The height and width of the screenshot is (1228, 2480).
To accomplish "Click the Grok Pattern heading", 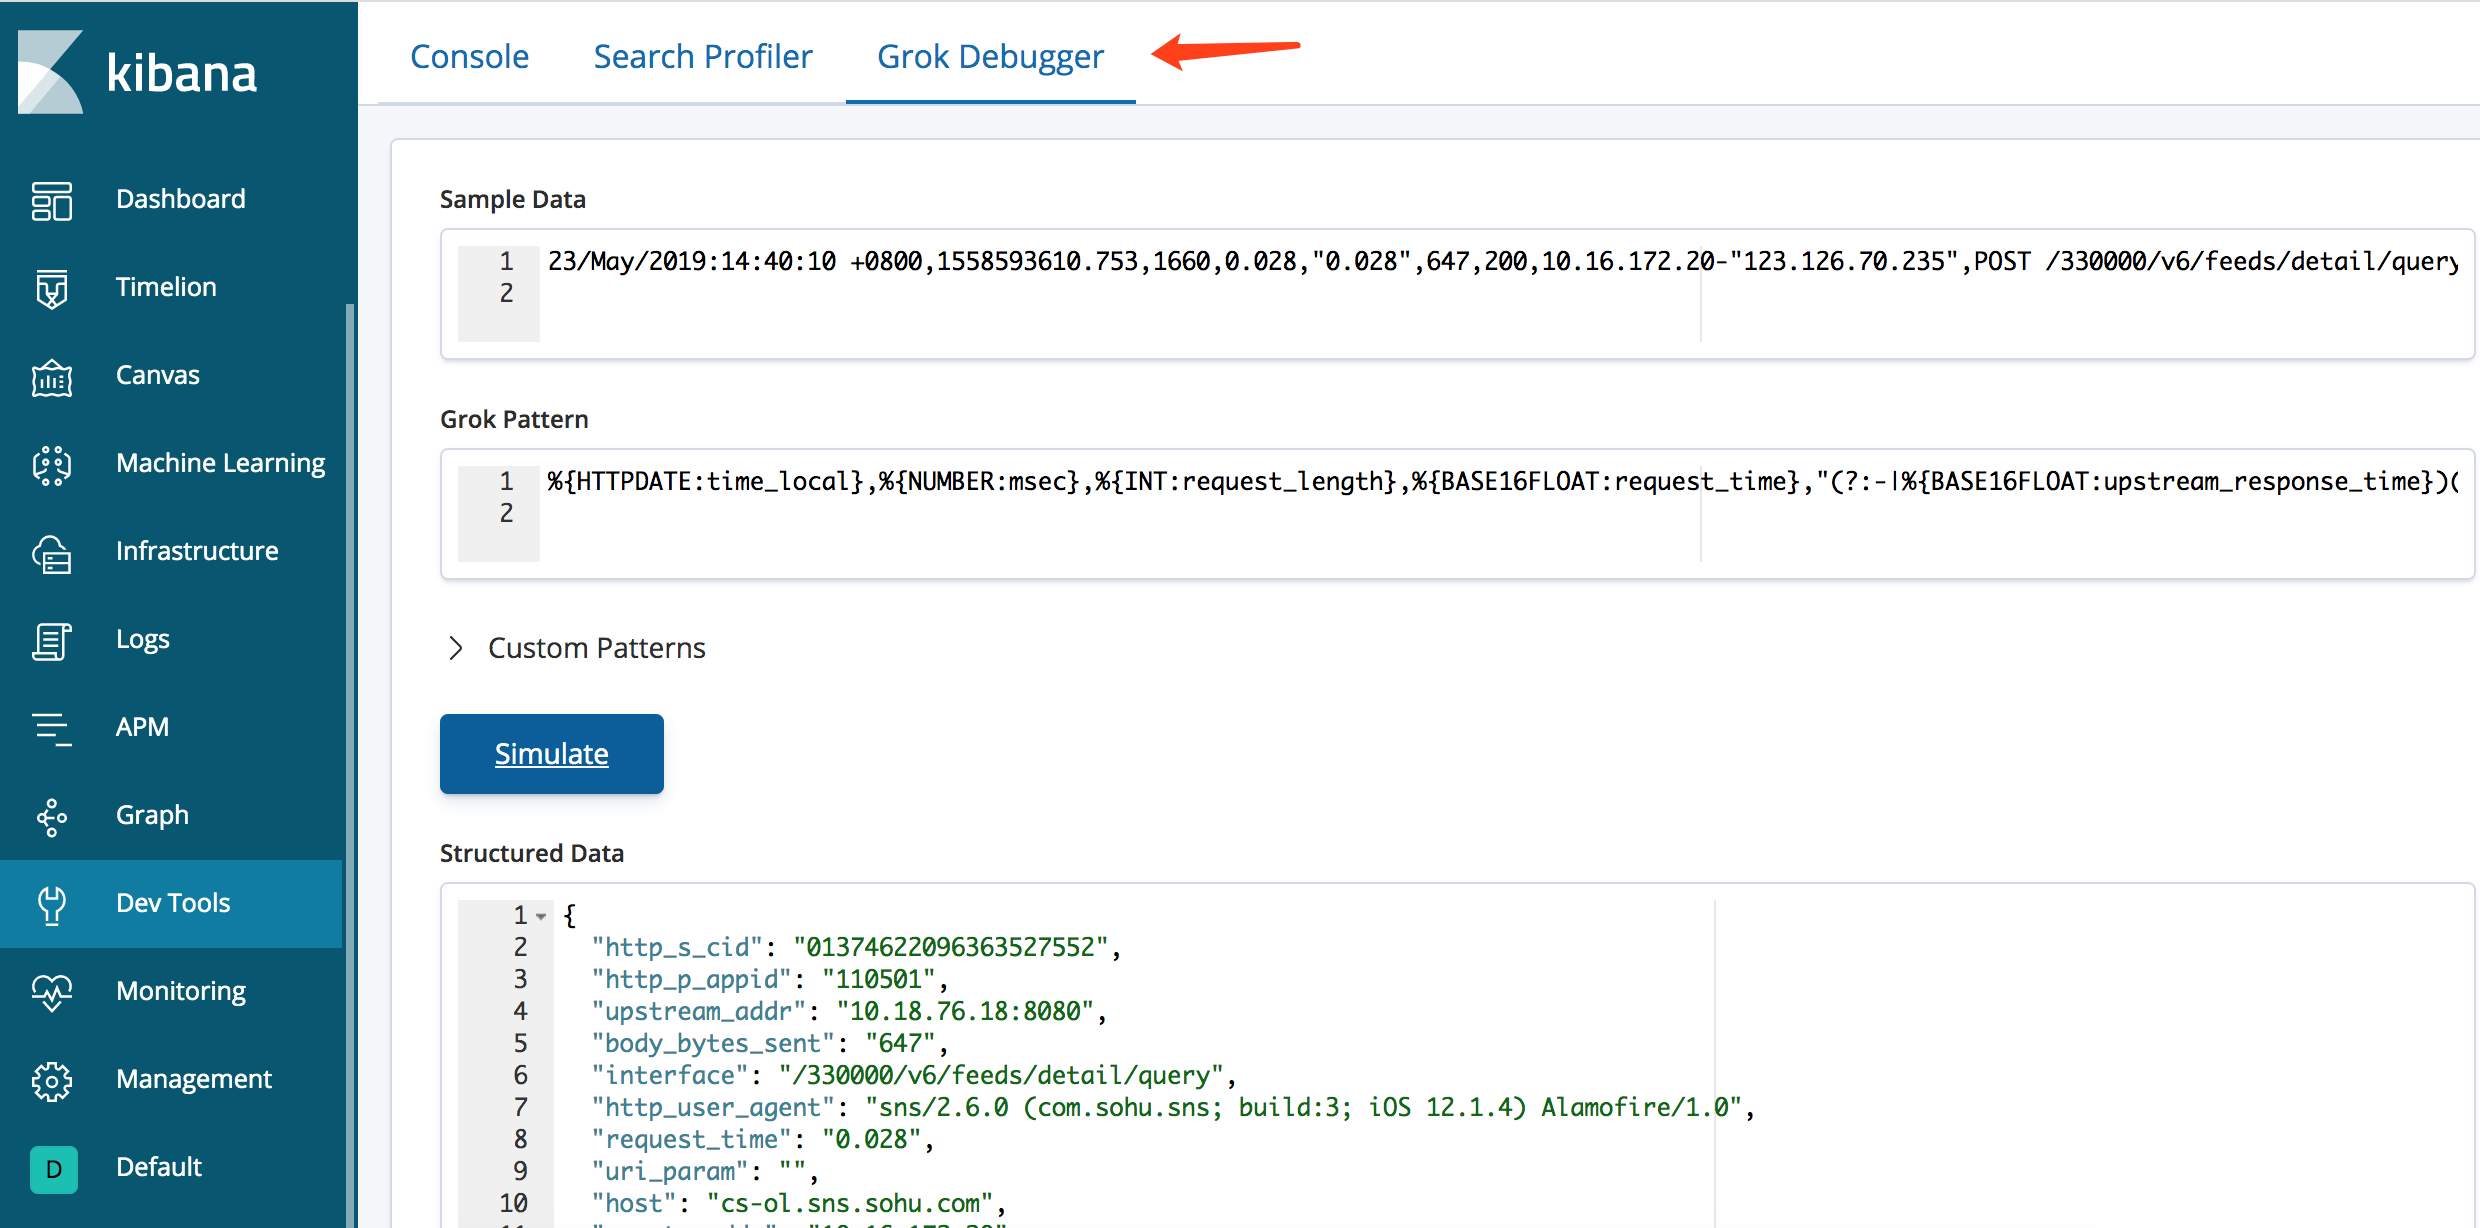I will click(x=514, y=419).
